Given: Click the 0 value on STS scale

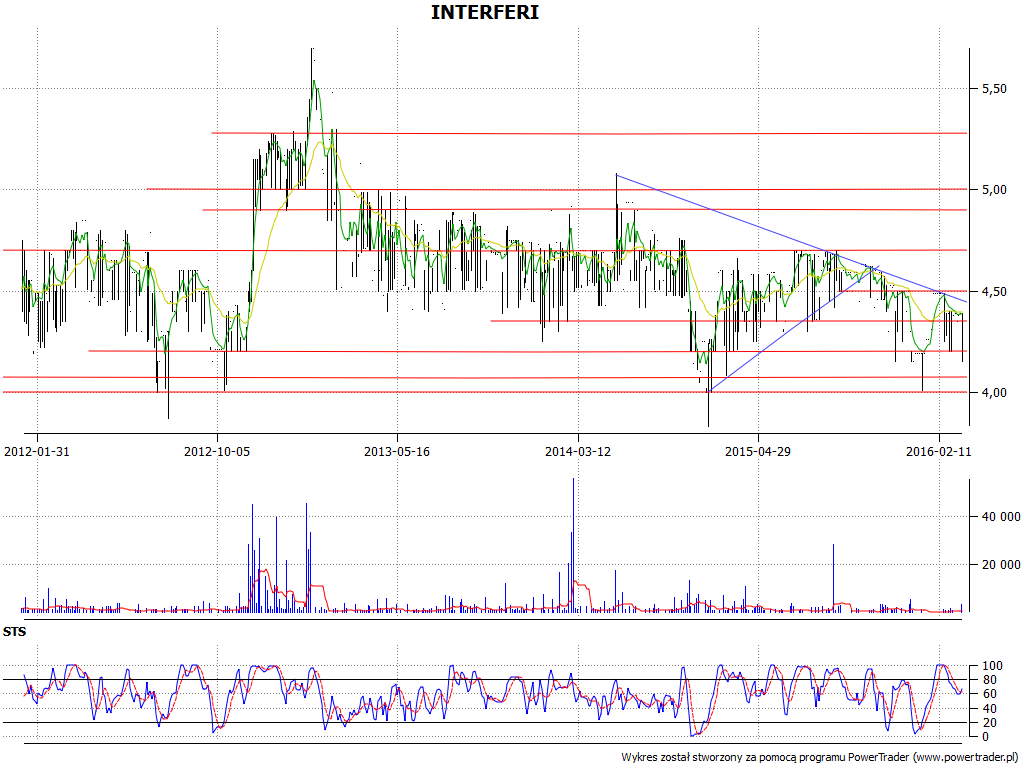Looking at the screenshot, I should coord(985,737).
